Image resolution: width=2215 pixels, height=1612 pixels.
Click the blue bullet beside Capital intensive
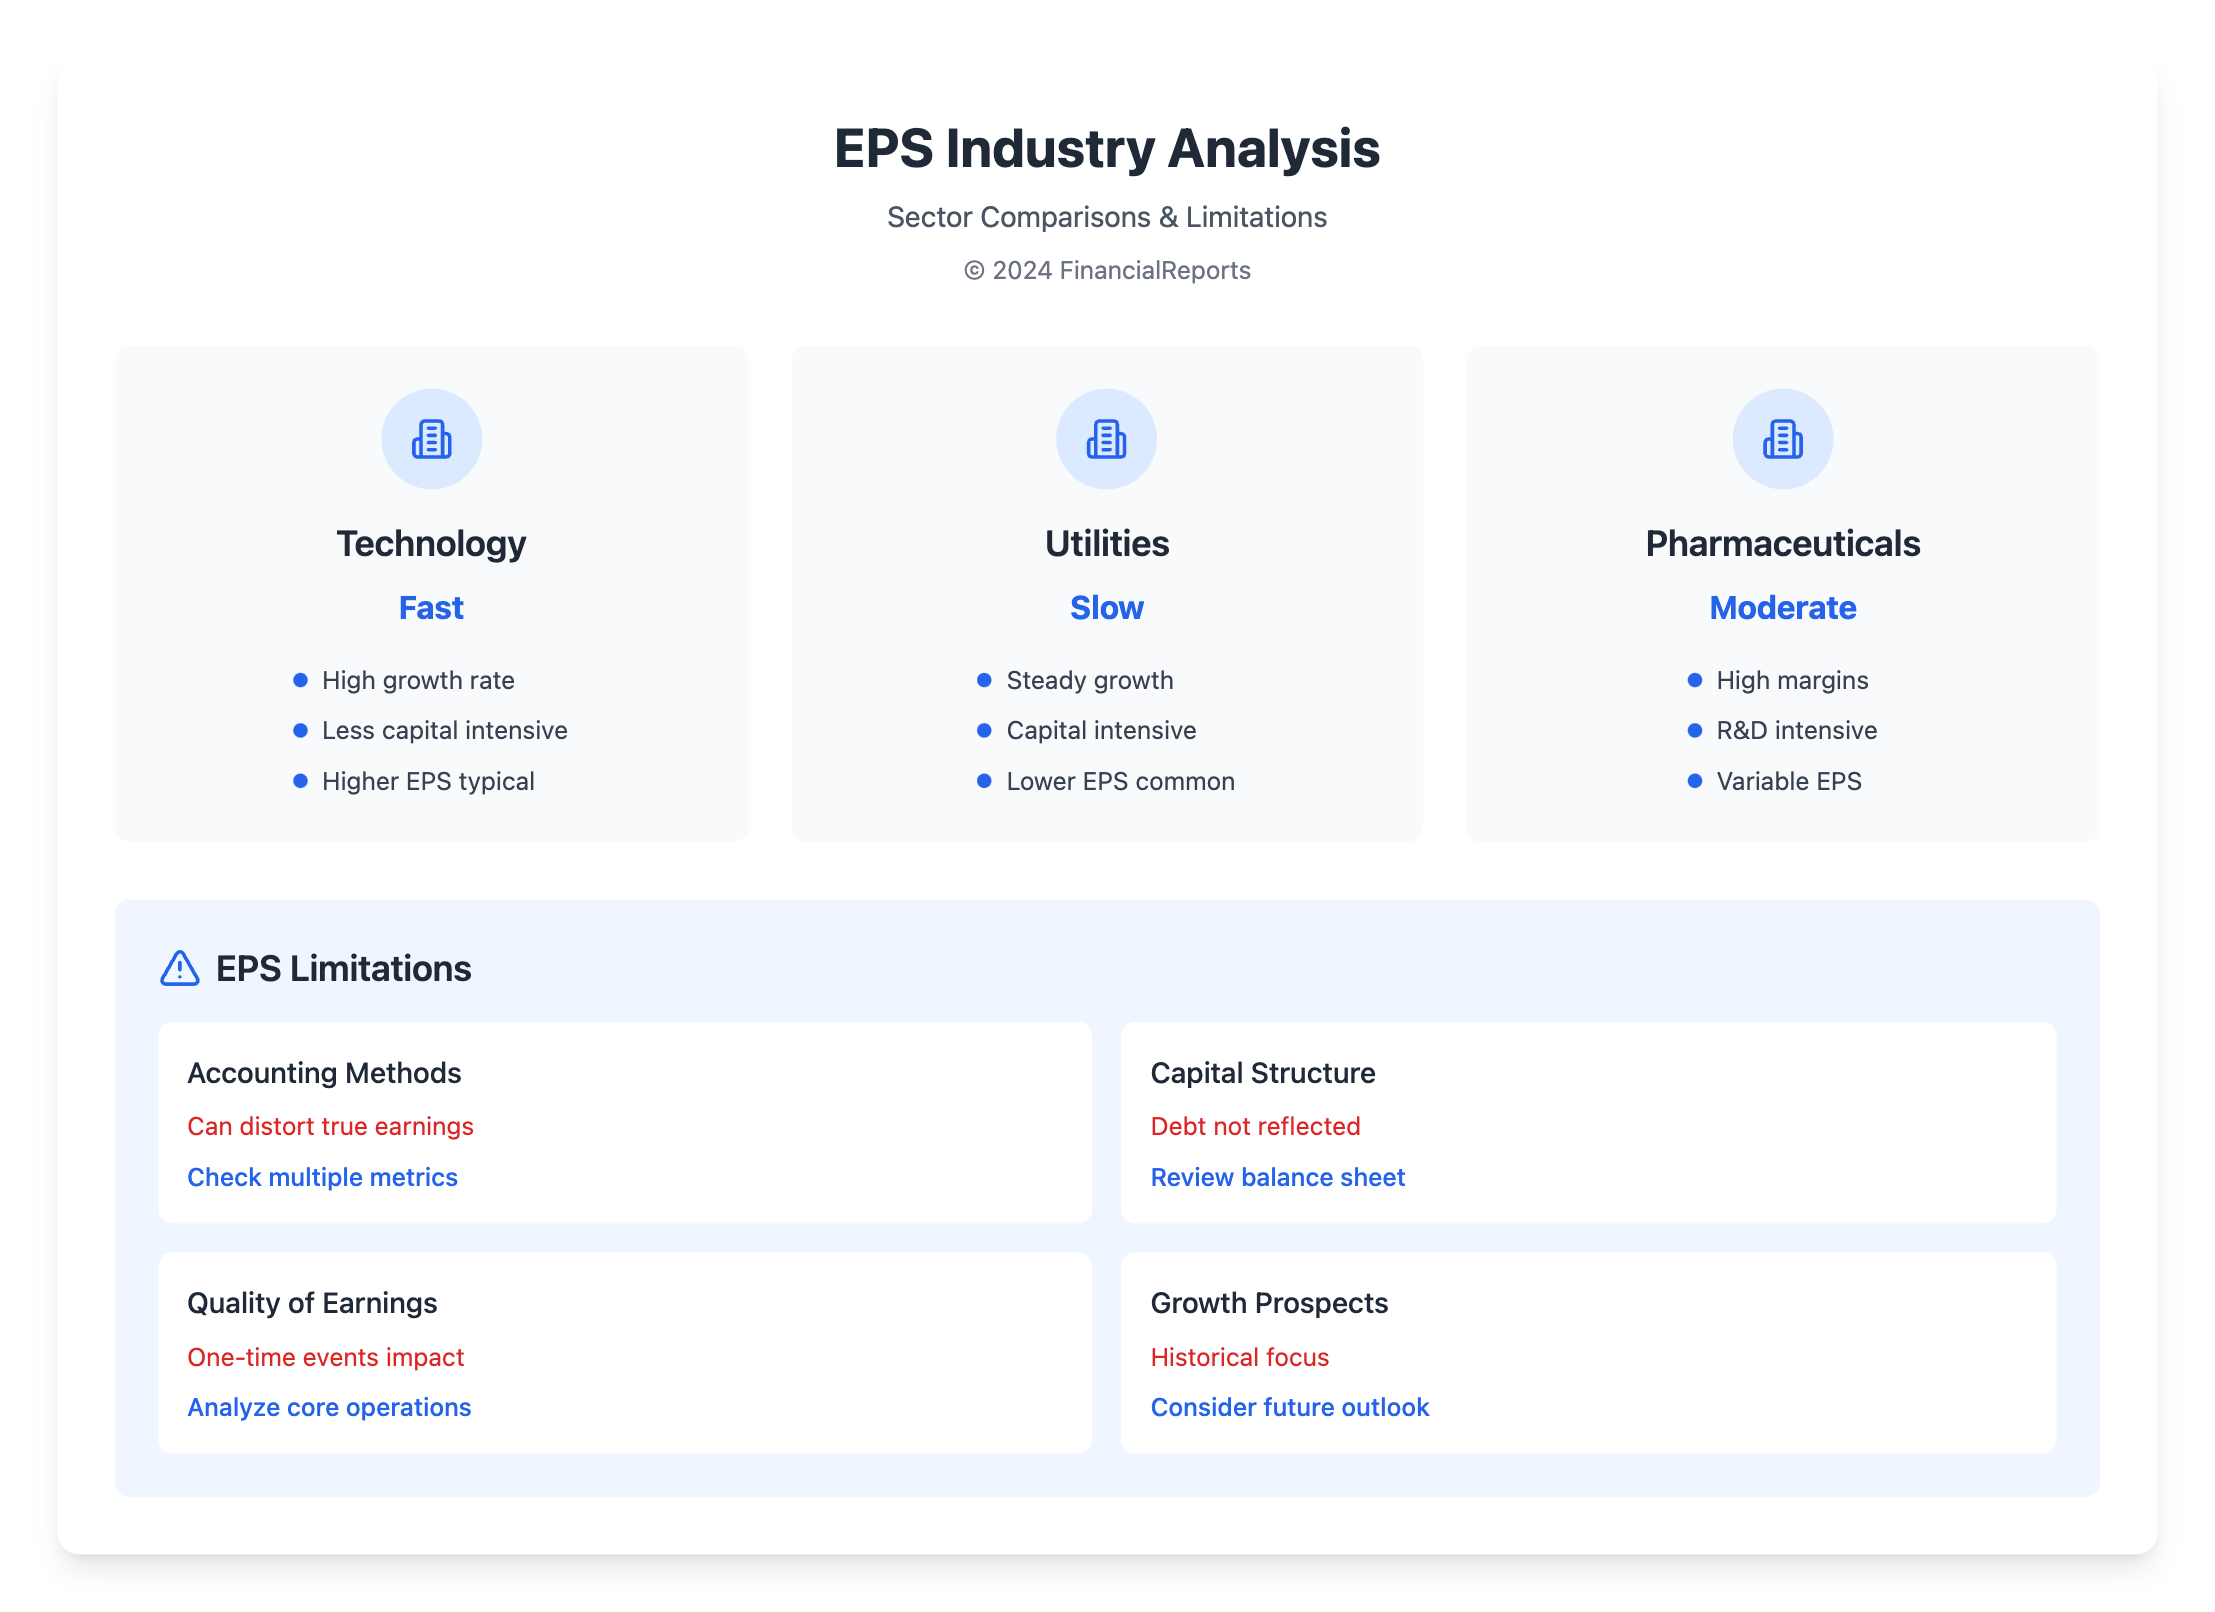point(984,731)
